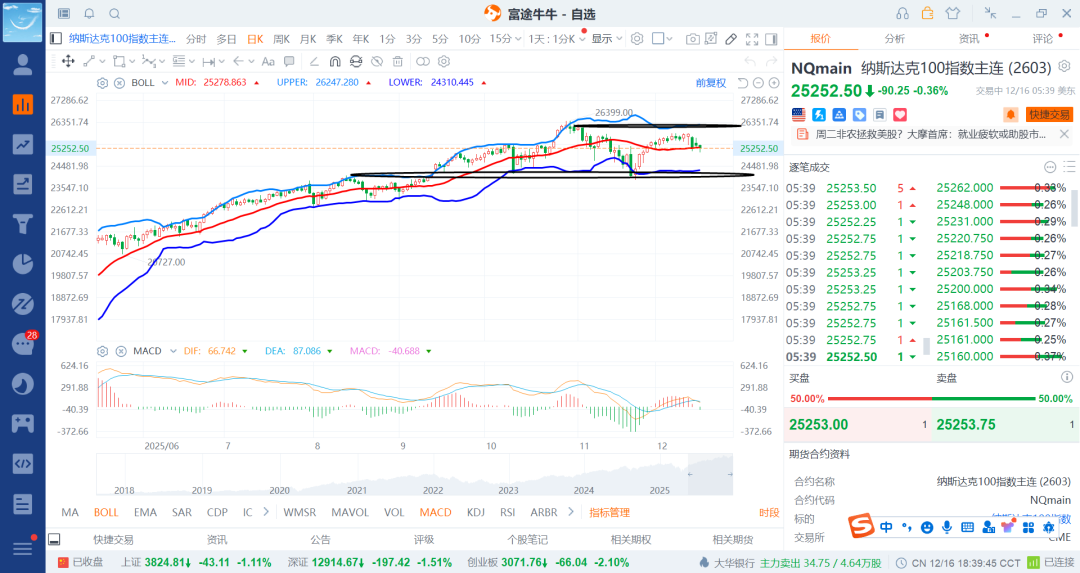Open the filter funnel icon in sidebar
This screenshot has width=1080, height=573.
pos(23,224)
